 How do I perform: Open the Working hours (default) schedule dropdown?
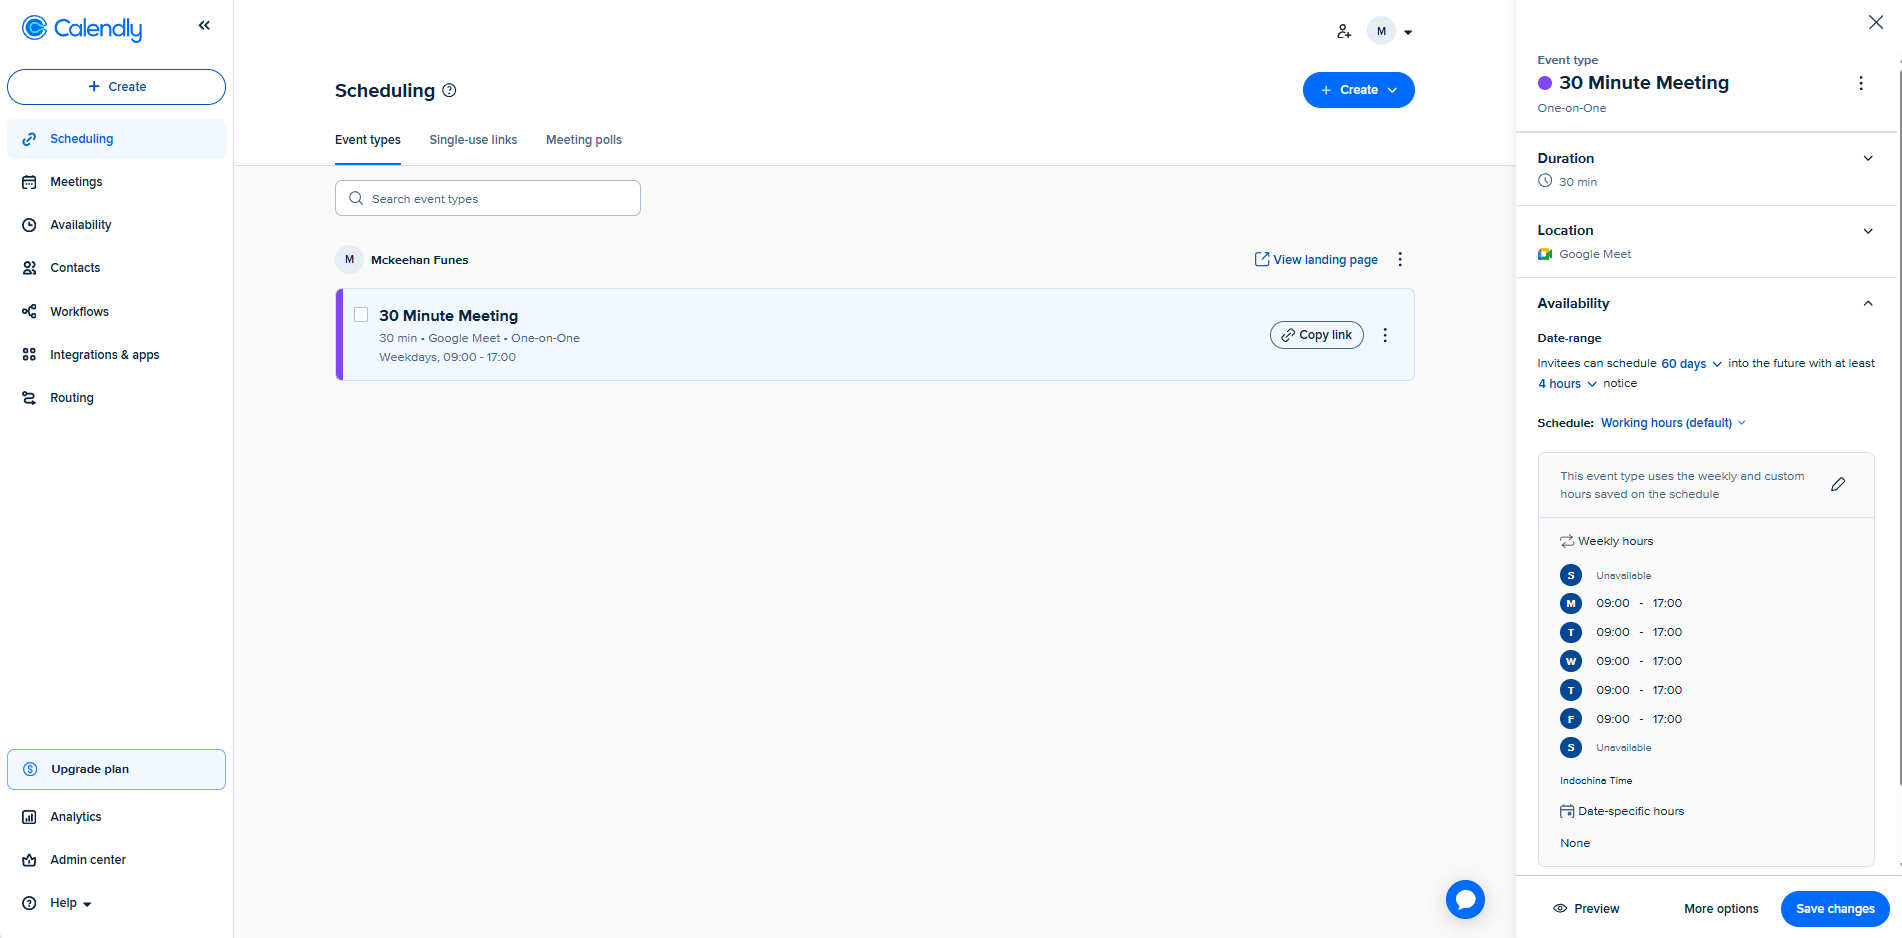[1674, 423]
